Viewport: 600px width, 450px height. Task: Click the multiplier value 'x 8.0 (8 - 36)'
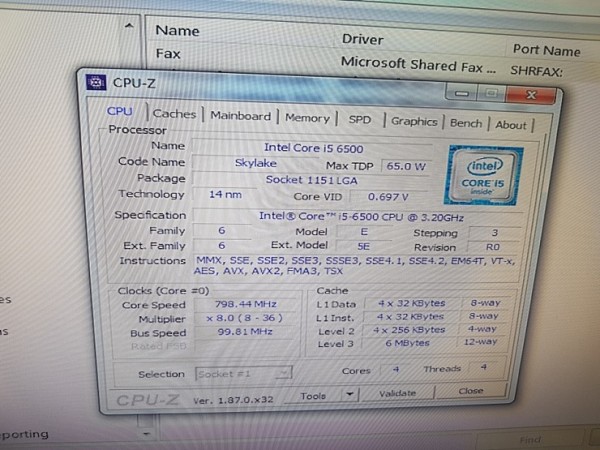pyautogui.click(x=245, y=318)
